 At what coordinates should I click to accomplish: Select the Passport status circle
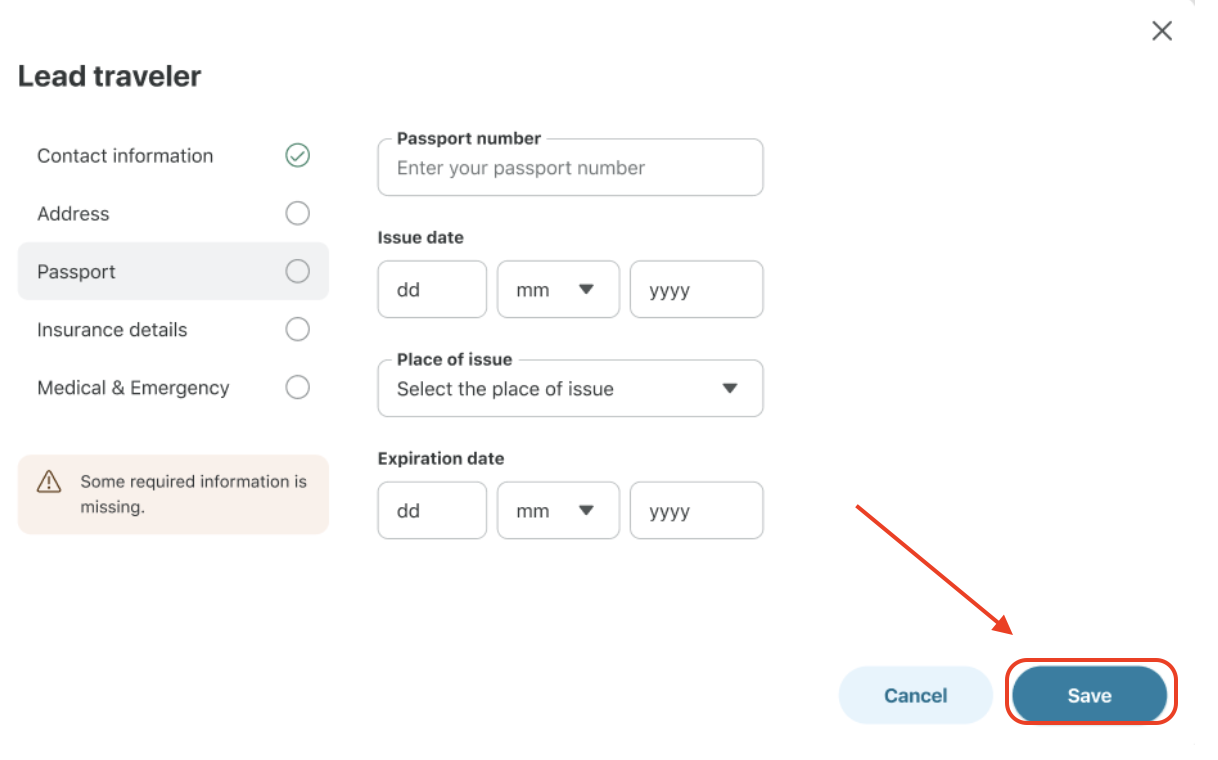(x=297, y=271)
